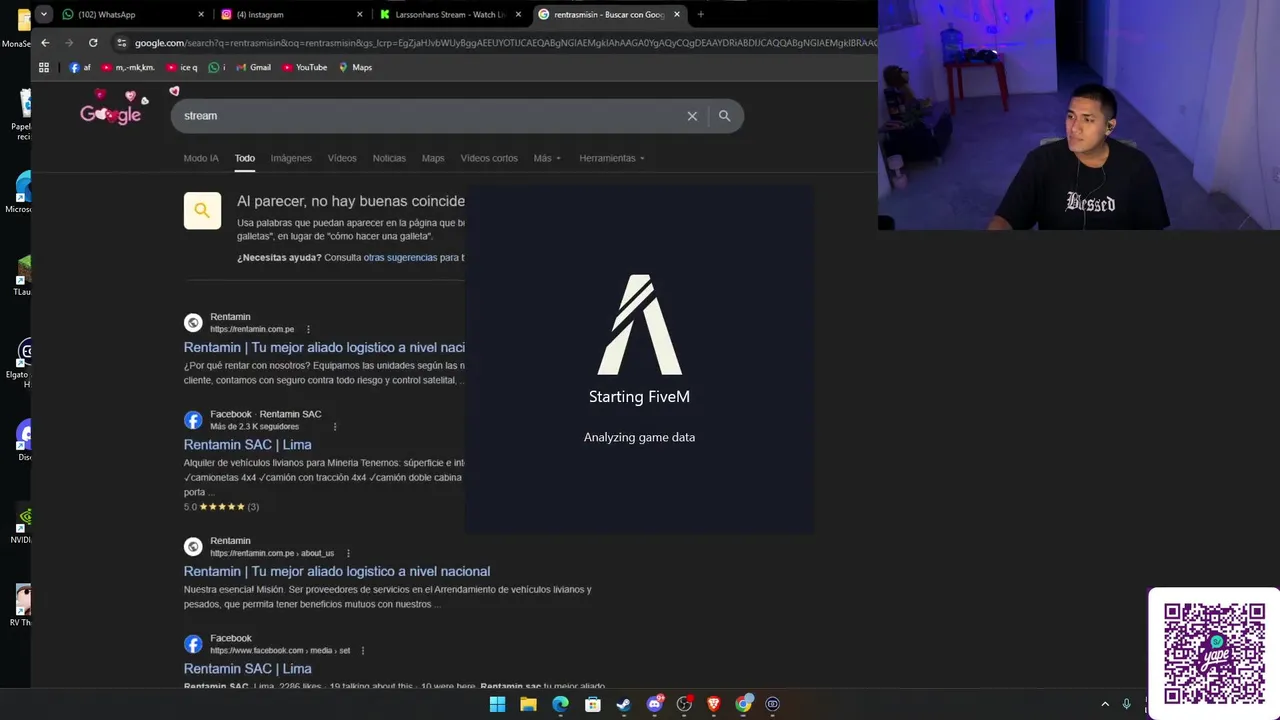1280x720 pixels.
Task: Switch to the Larssonhans Stream tab
Action: click(451, 14)
